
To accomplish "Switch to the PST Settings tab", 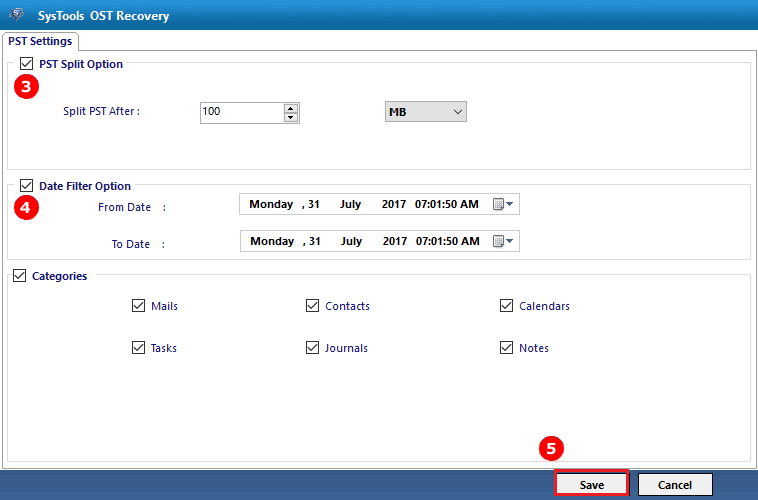I will pyautogui.click(x=40, y=41).
